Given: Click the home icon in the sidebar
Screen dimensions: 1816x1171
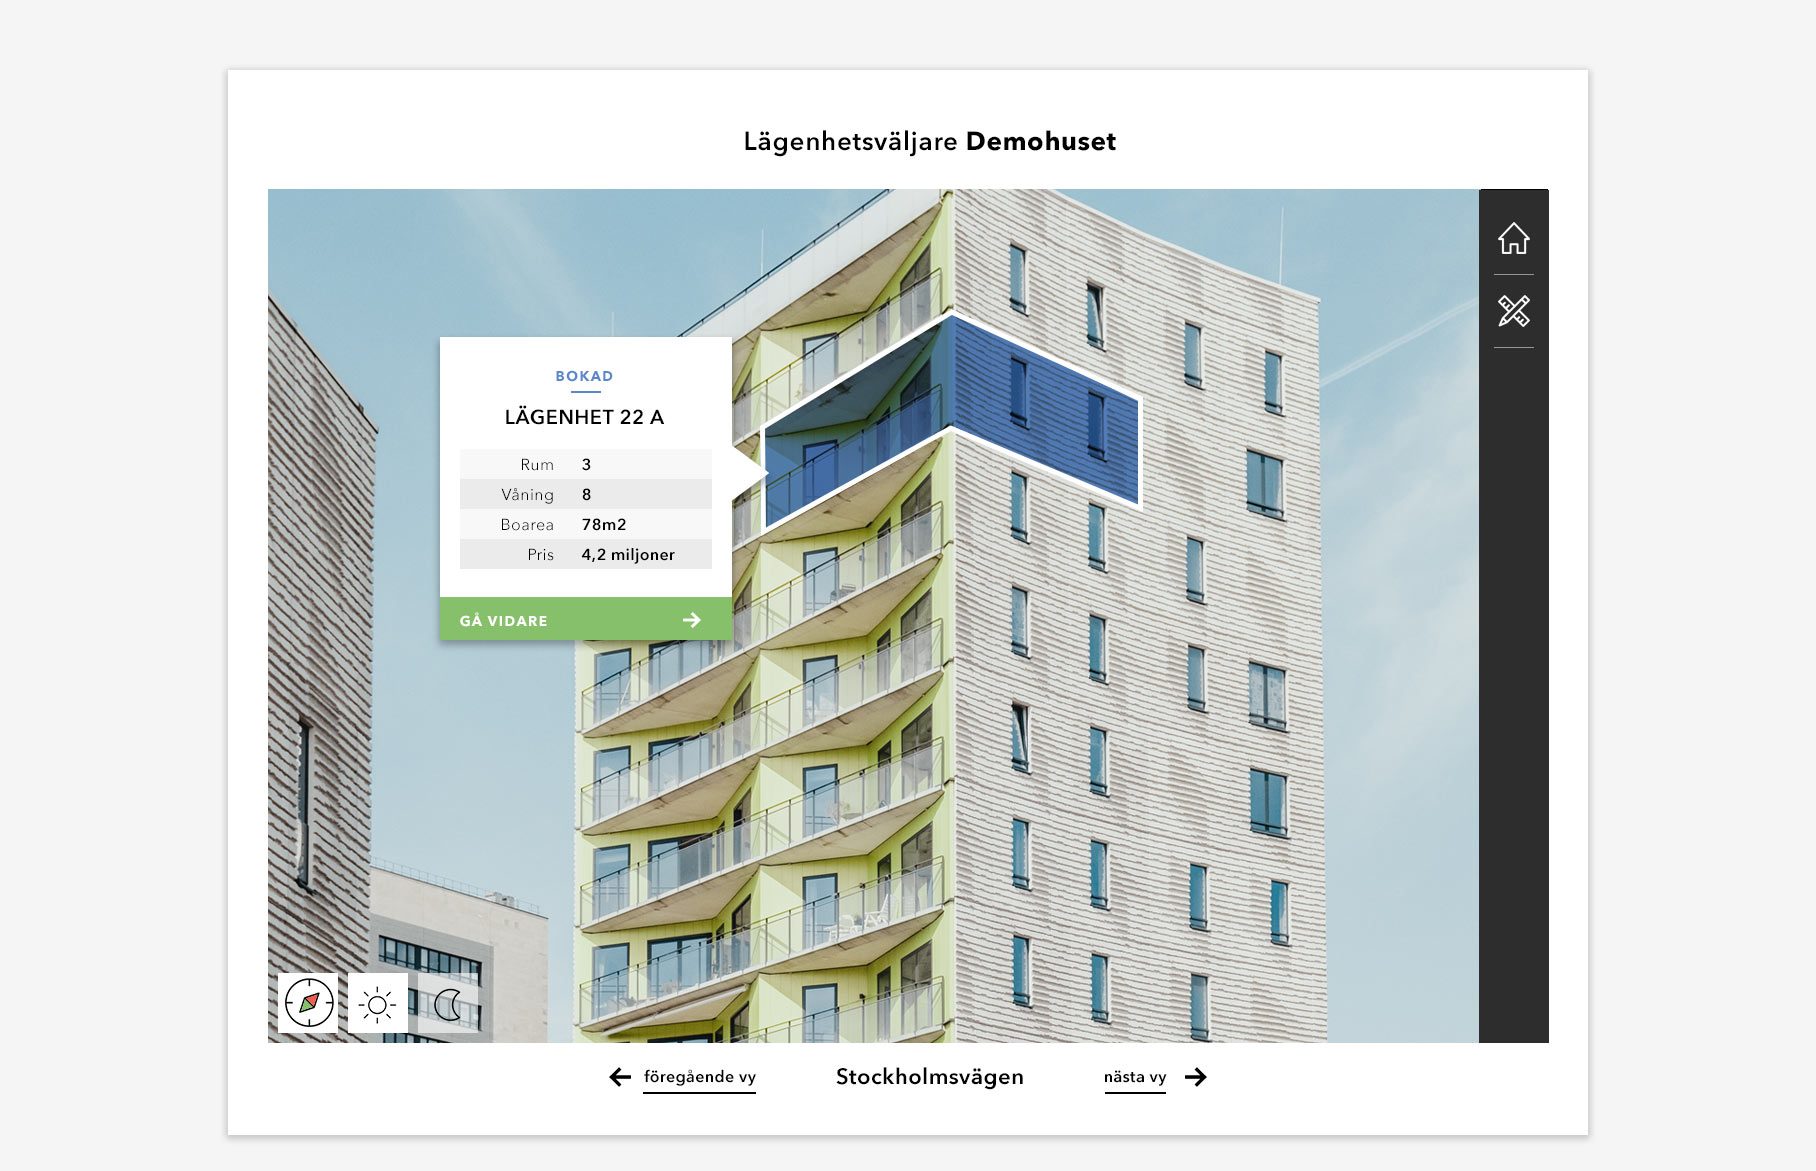Looking at the screenshot, I should (1513, 239).
